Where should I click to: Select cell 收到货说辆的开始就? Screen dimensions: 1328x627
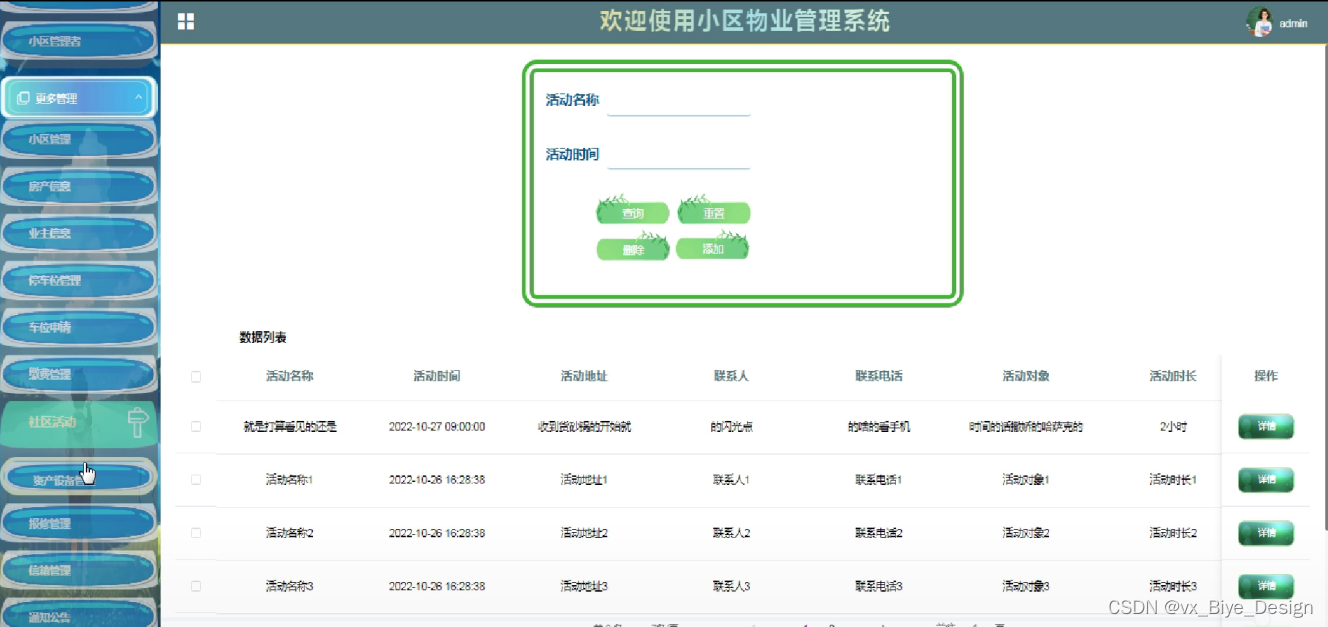click(x=584, y=427)
